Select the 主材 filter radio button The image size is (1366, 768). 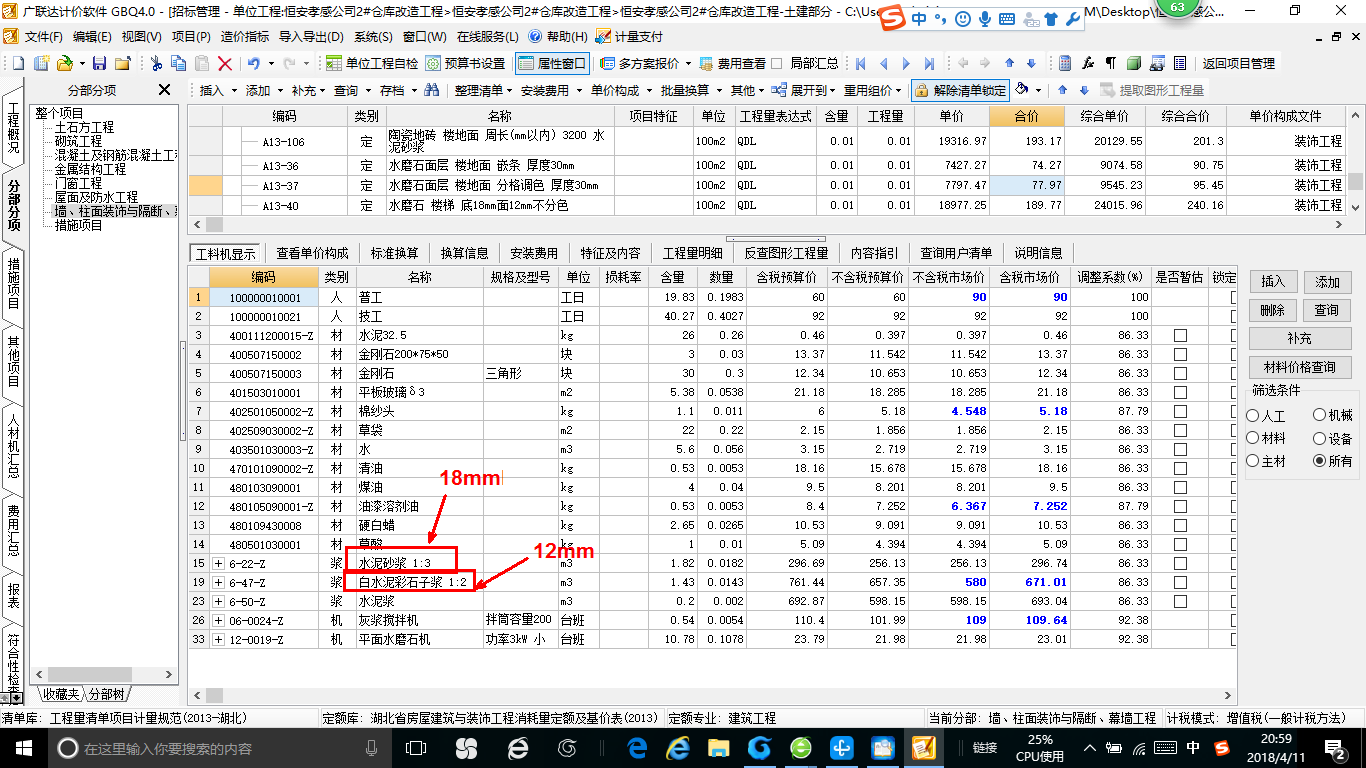pyautogui.click(x=1253, y=461)
